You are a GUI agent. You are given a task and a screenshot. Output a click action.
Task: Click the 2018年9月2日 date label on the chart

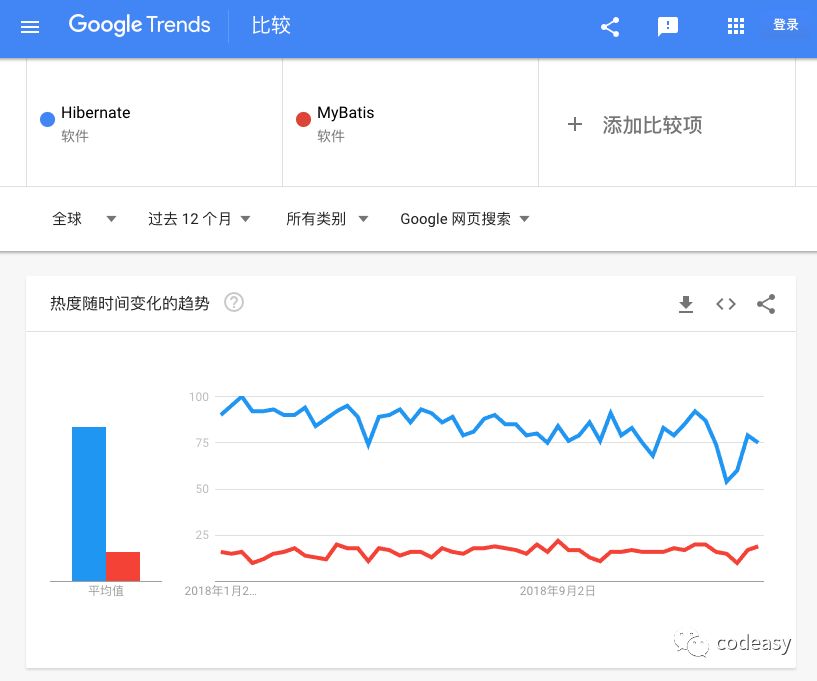(557, 590)
